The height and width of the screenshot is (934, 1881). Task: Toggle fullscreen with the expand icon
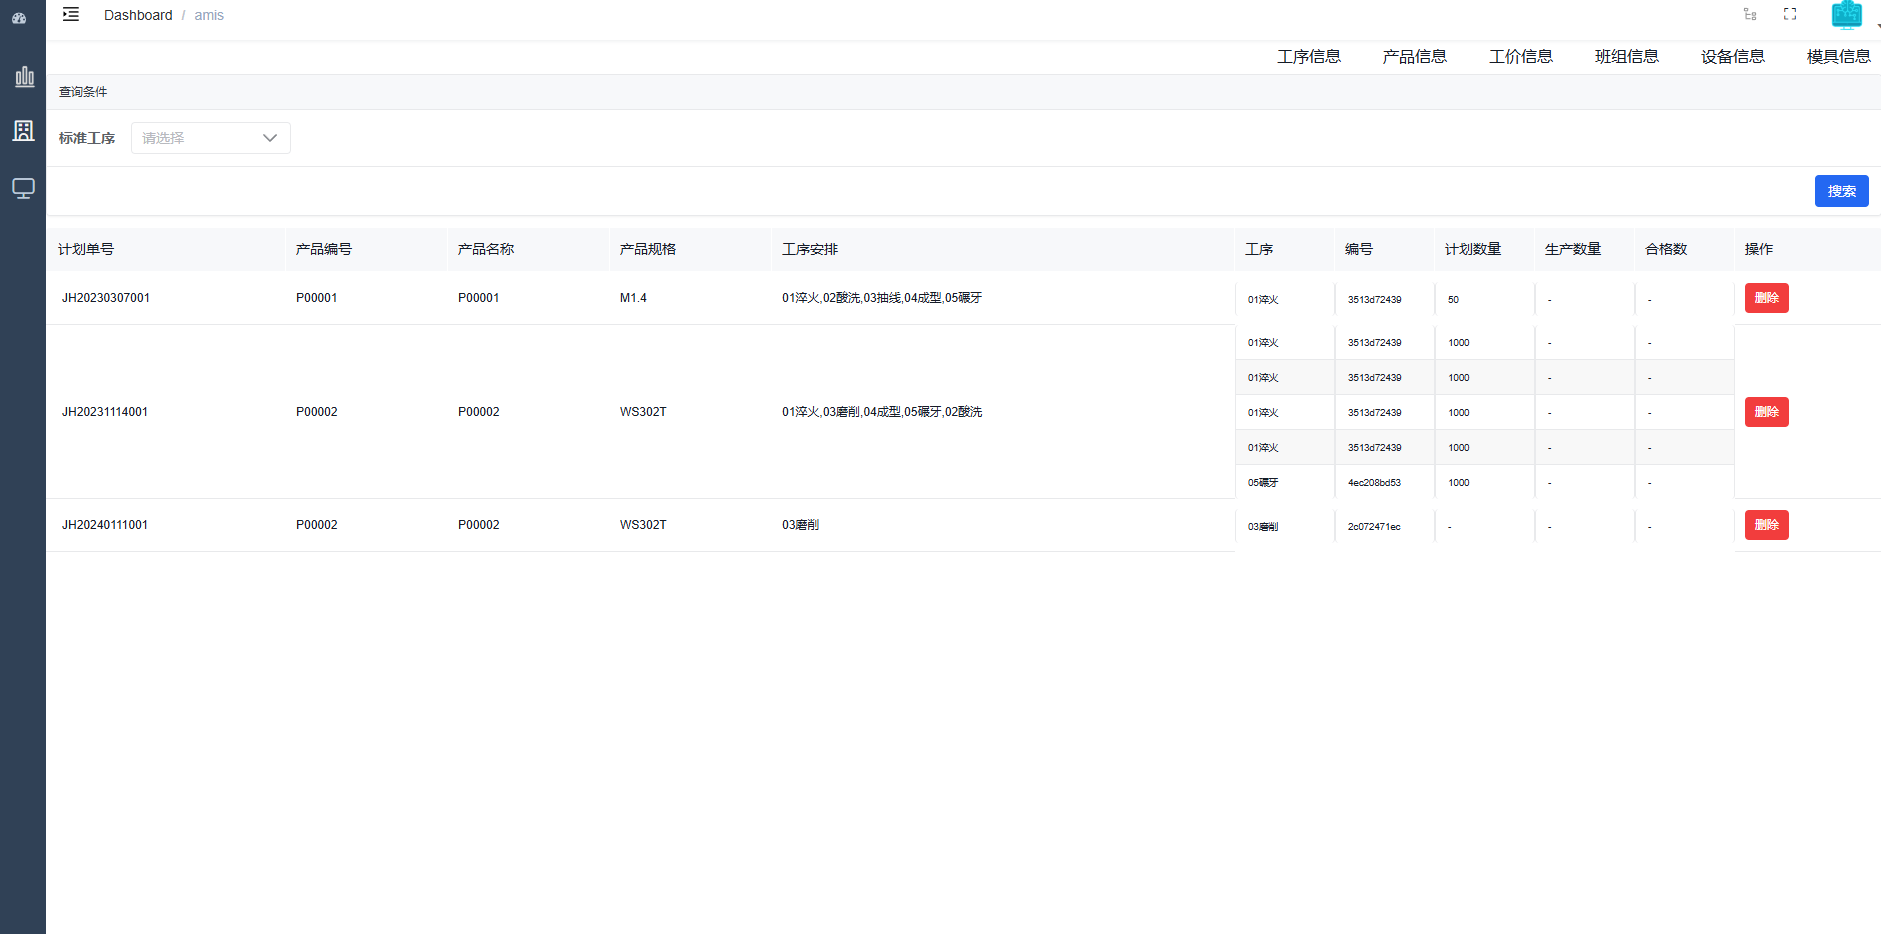(x=1790, y=14)
